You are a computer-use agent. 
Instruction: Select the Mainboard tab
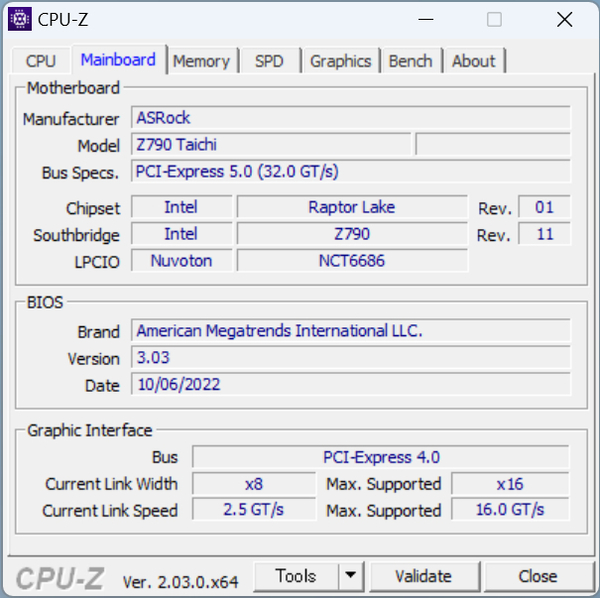pyautogui.click(x=119, y=60)
